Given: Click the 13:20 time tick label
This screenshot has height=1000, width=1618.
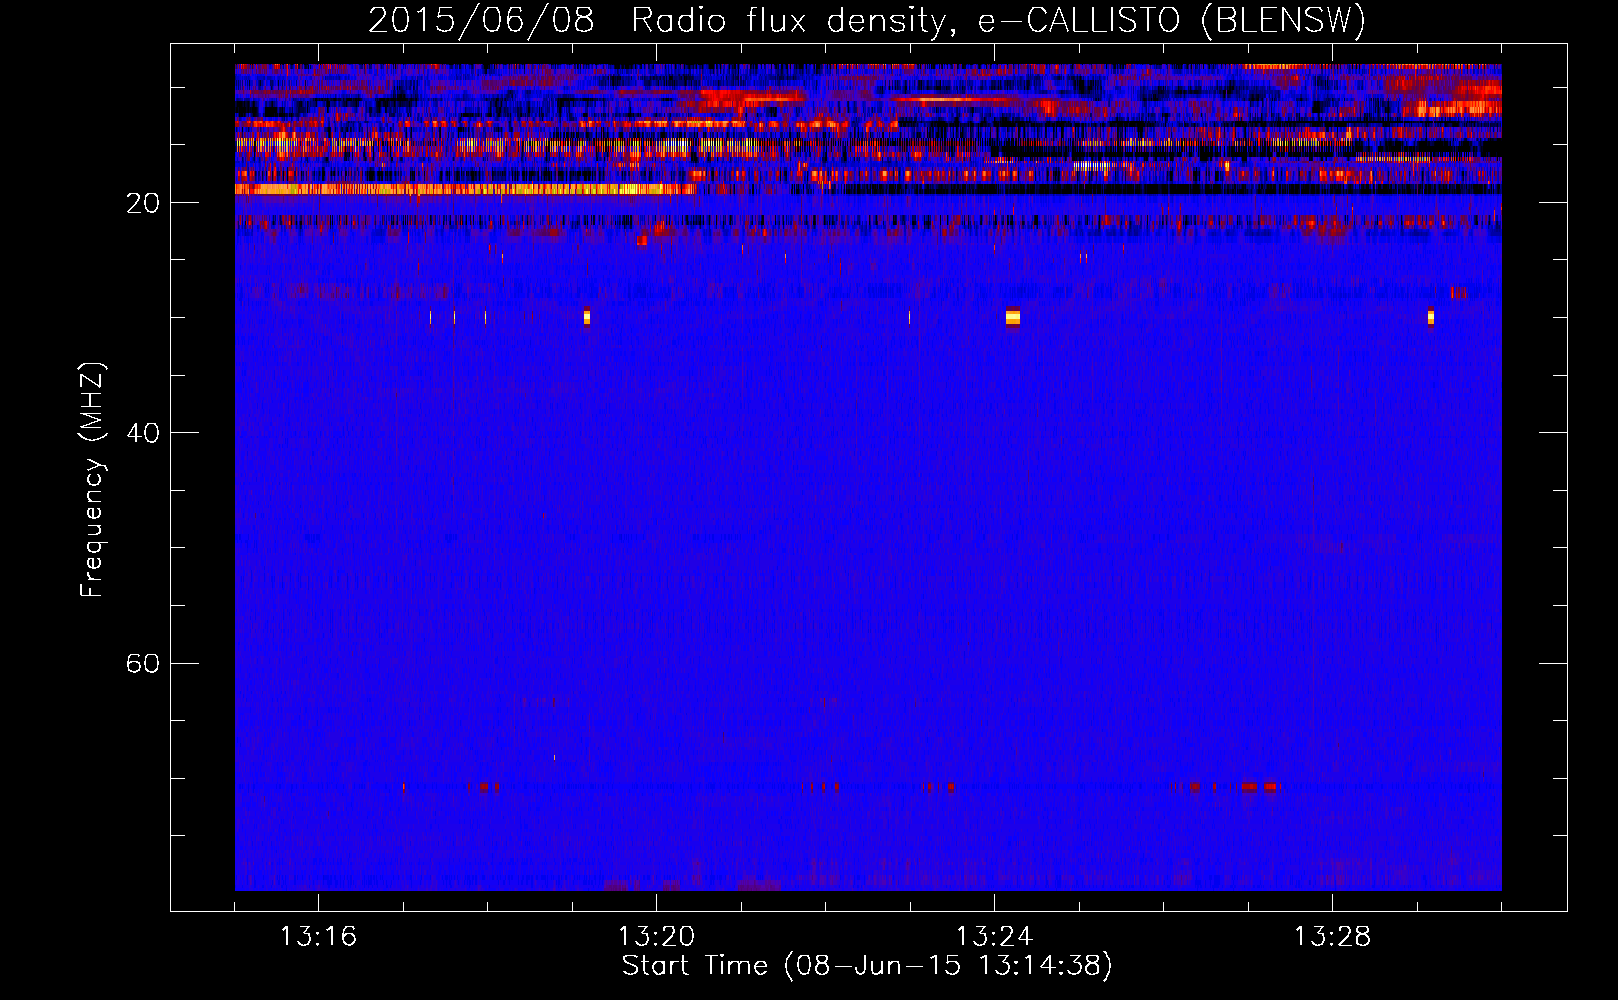Looking at the screenshot, I should (656, 937).
